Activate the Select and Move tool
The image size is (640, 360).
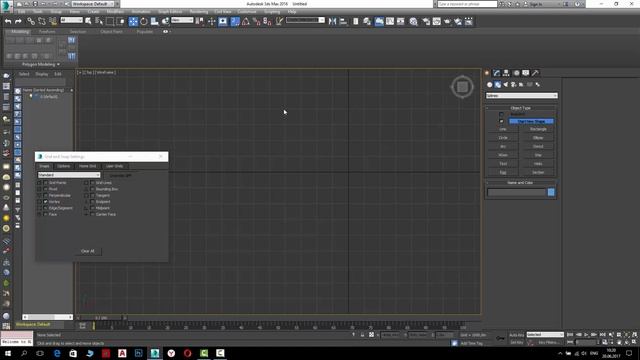[x=133, y=21]
